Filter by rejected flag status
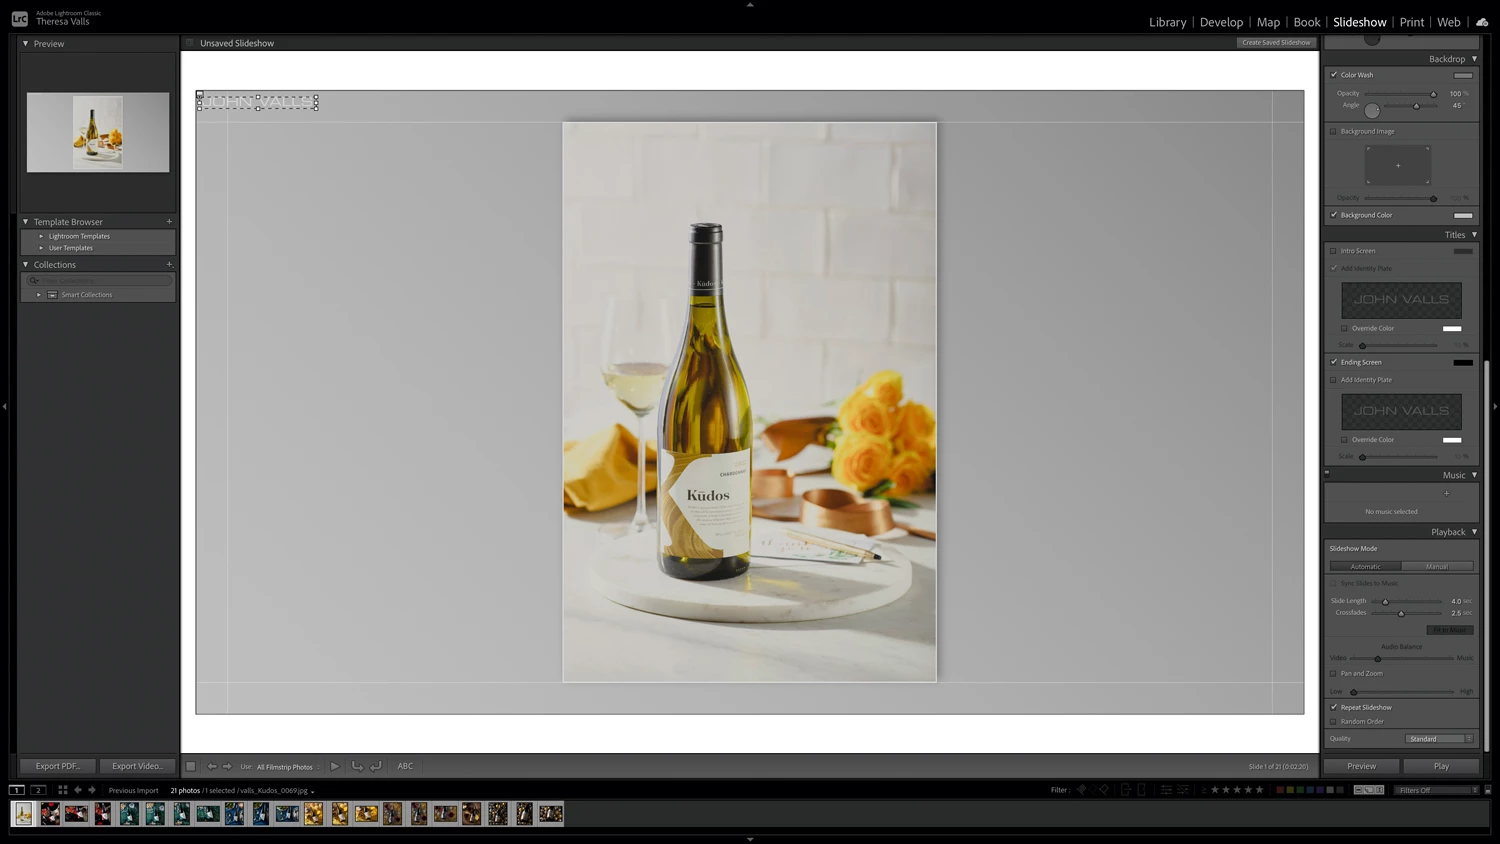 pyautogui.click(x=1105, y=790)
